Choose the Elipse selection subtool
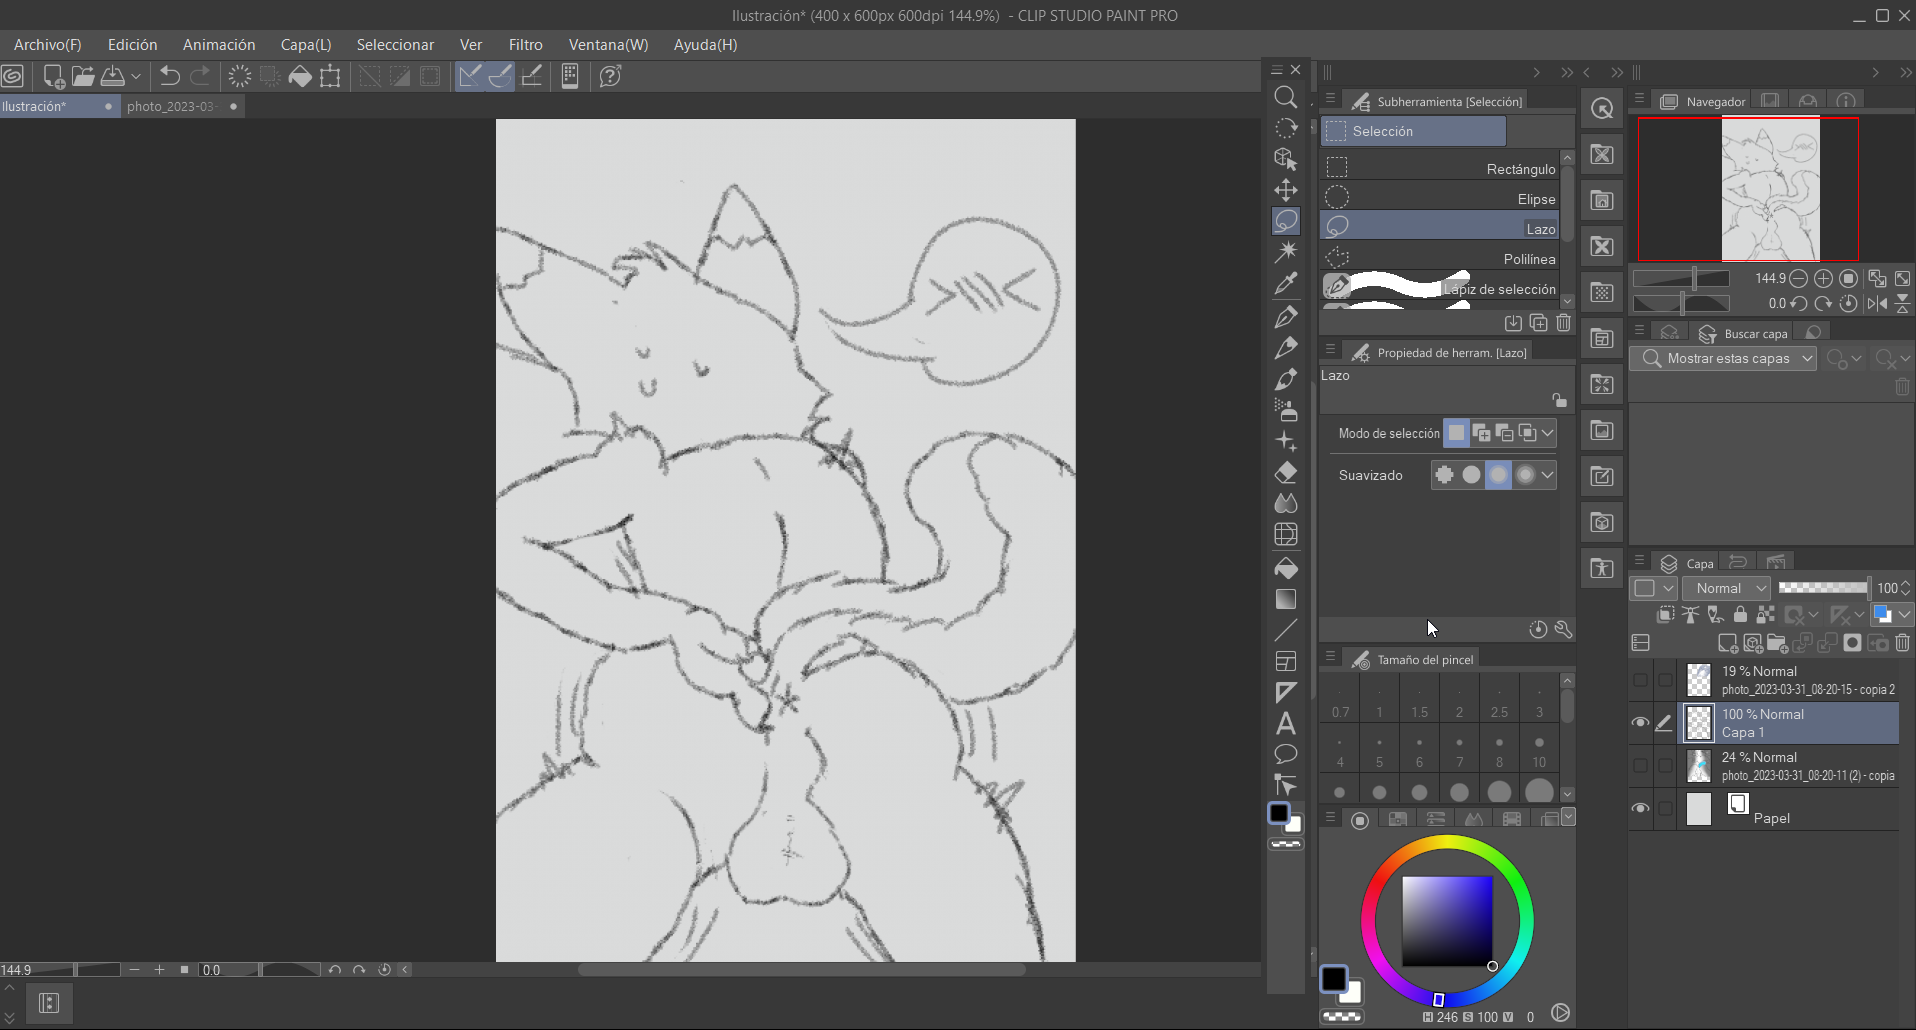Image resolution: width=1916 pixels, height=1030 pixels. click(x=1439, y=198)
